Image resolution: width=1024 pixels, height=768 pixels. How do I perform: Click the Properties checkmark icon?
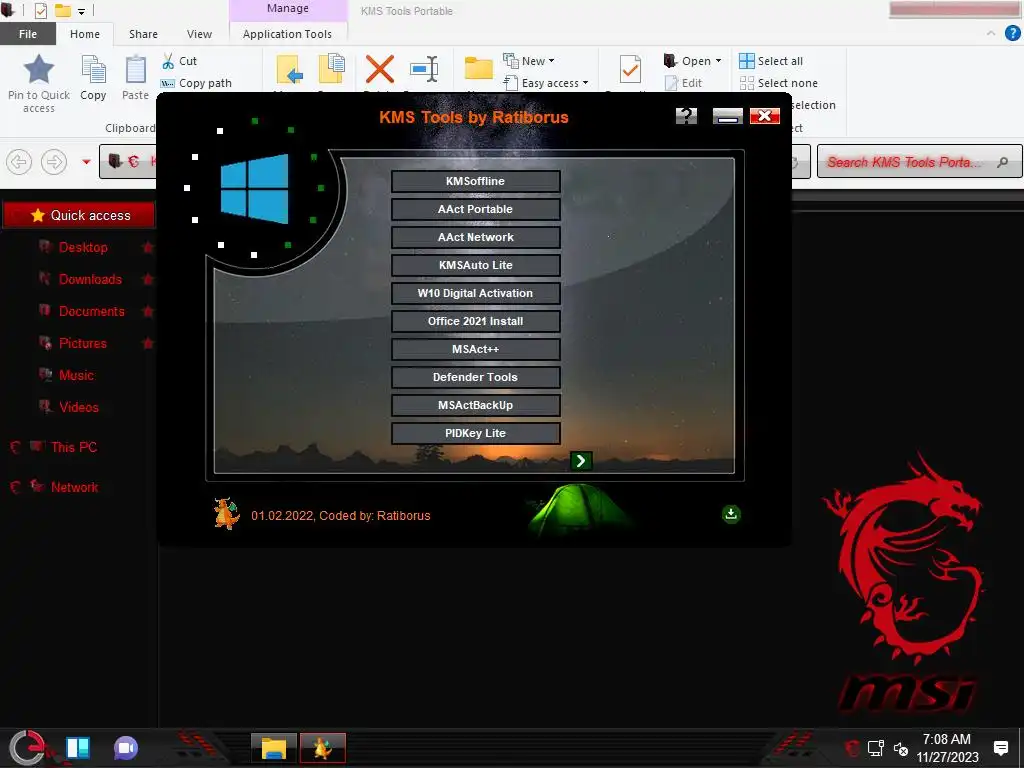click(630, 69)
